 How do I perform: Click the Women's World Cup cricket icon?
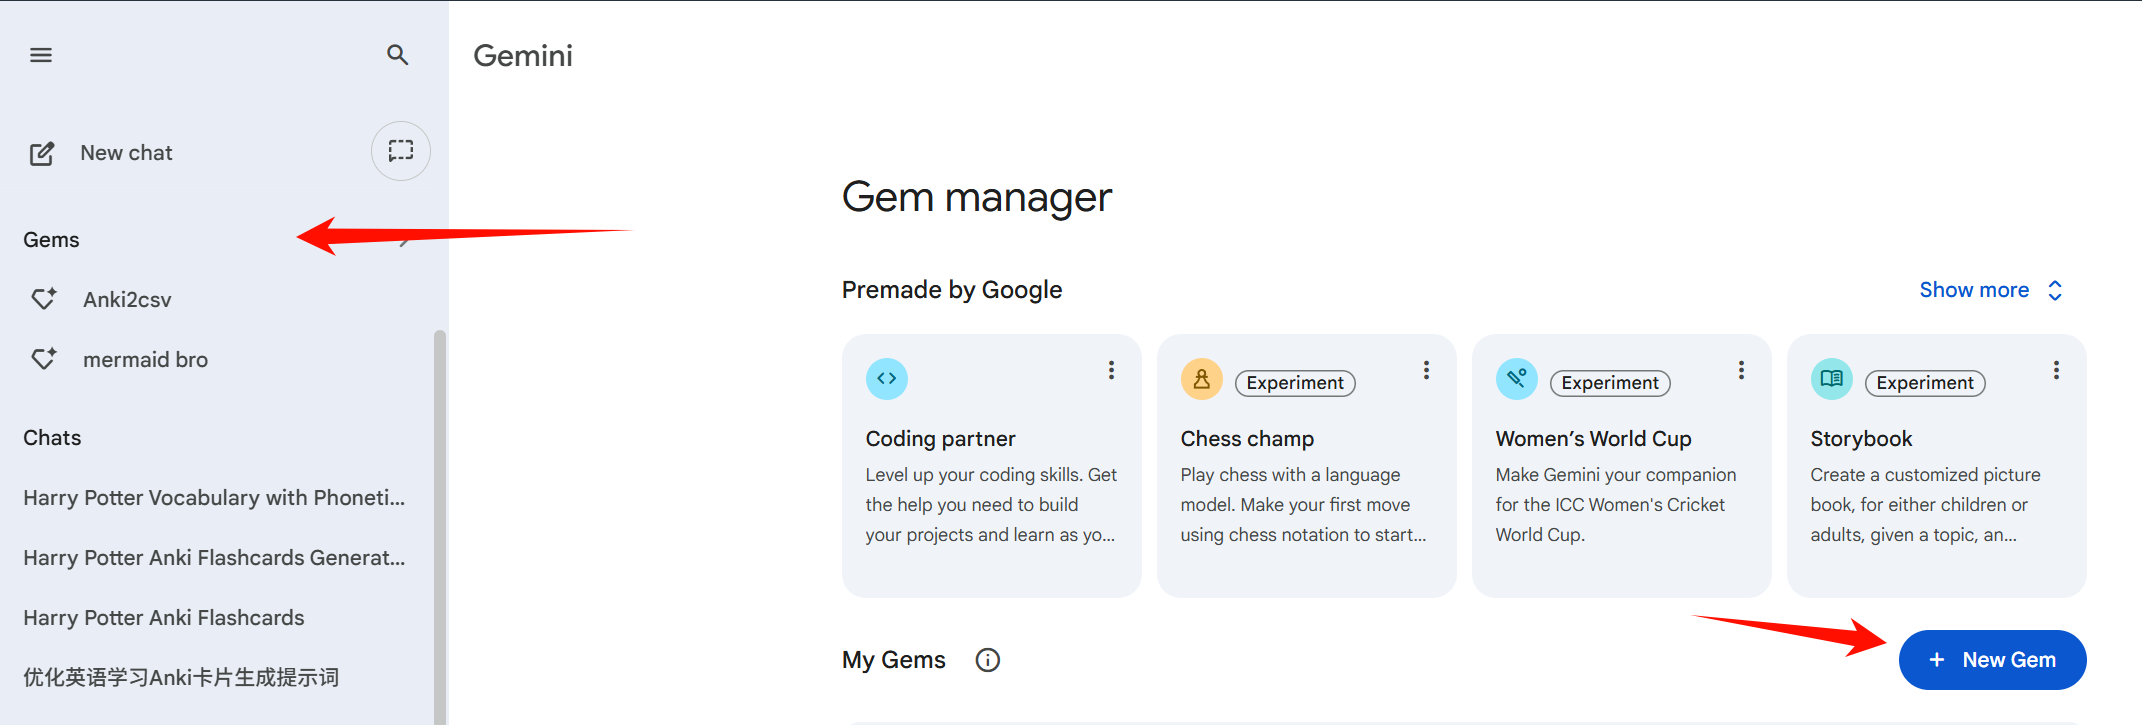pyautogui.click(x=1516, y=379)
